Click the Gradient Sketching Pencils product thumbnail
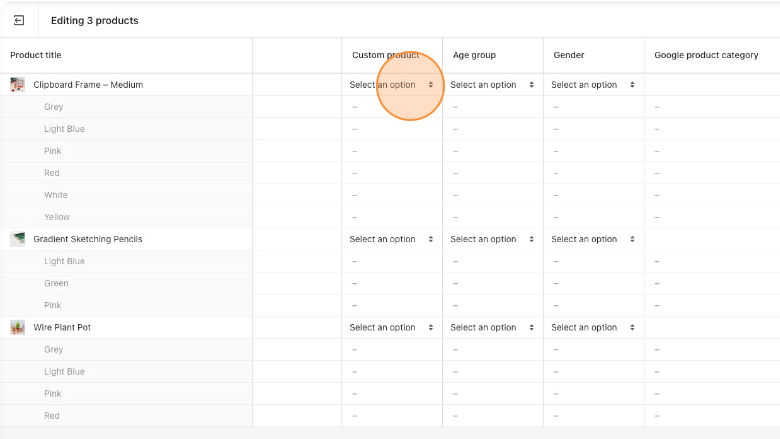780x439 pixels. pos(17,239)
